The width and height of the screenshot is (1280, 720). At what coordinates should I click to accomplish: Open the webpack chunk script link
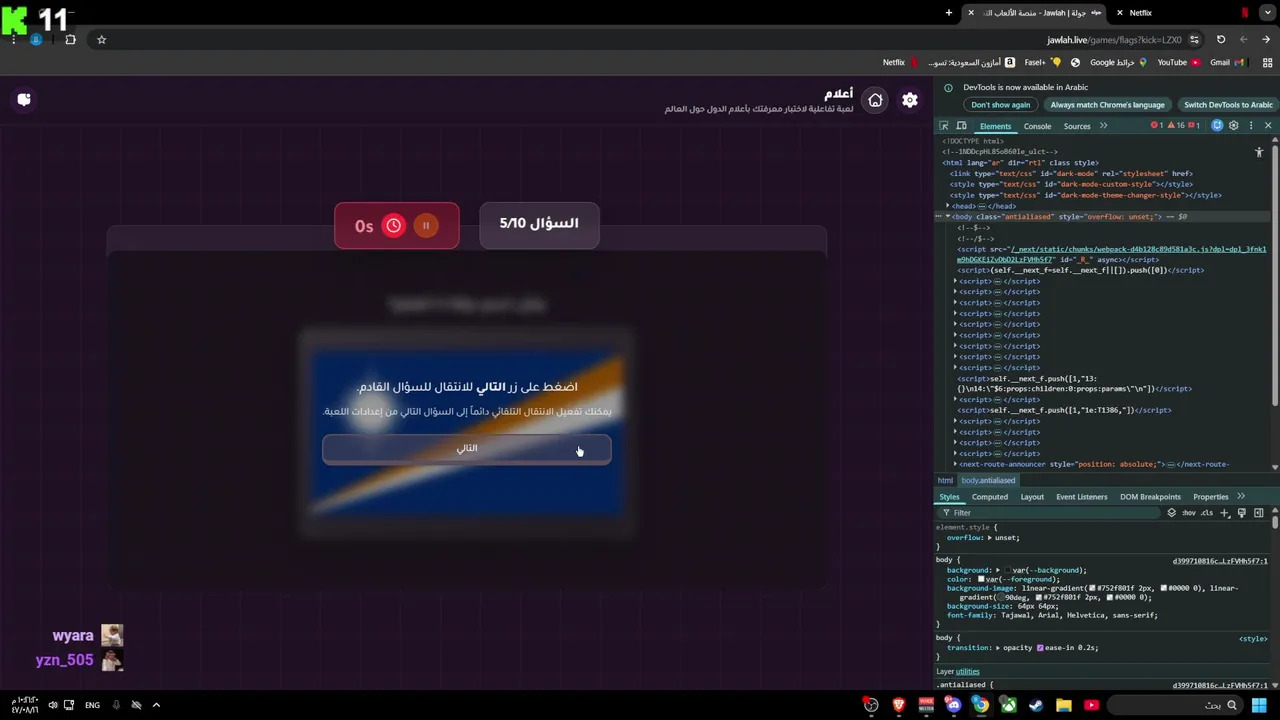(1111, 254)
